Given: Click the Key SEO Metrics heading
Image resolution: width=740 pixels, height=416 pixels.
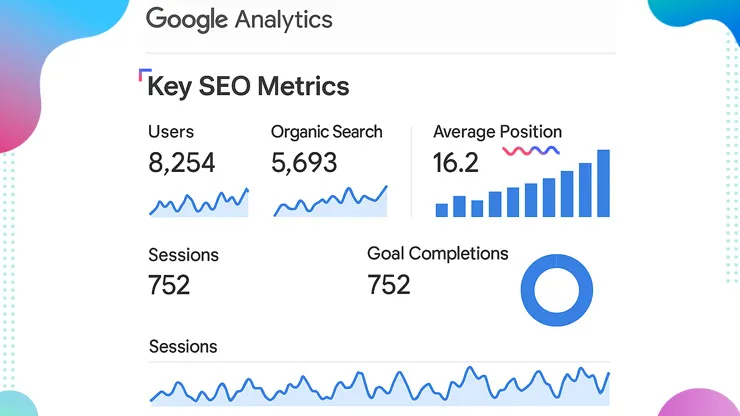Looking at the screenshot, I should [248, 86].
